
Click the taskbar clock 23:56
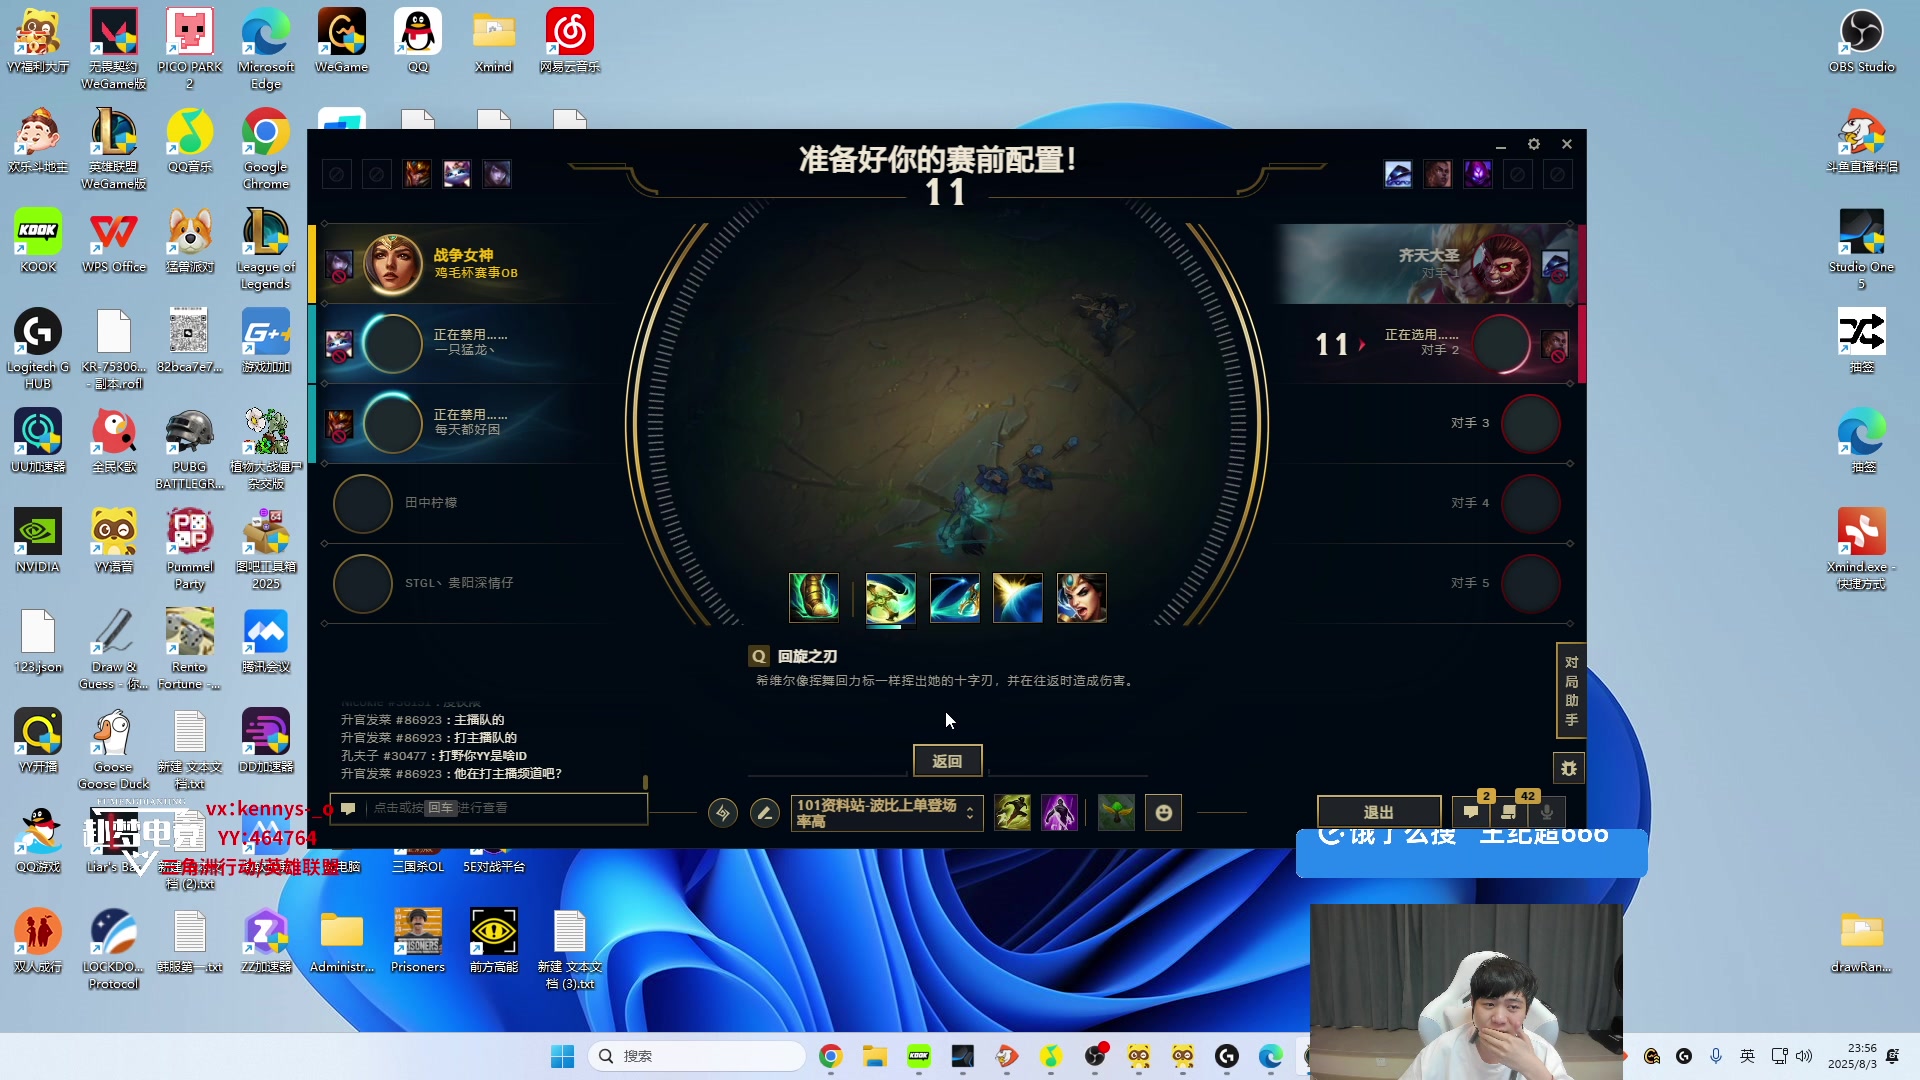[1853, 1056]
